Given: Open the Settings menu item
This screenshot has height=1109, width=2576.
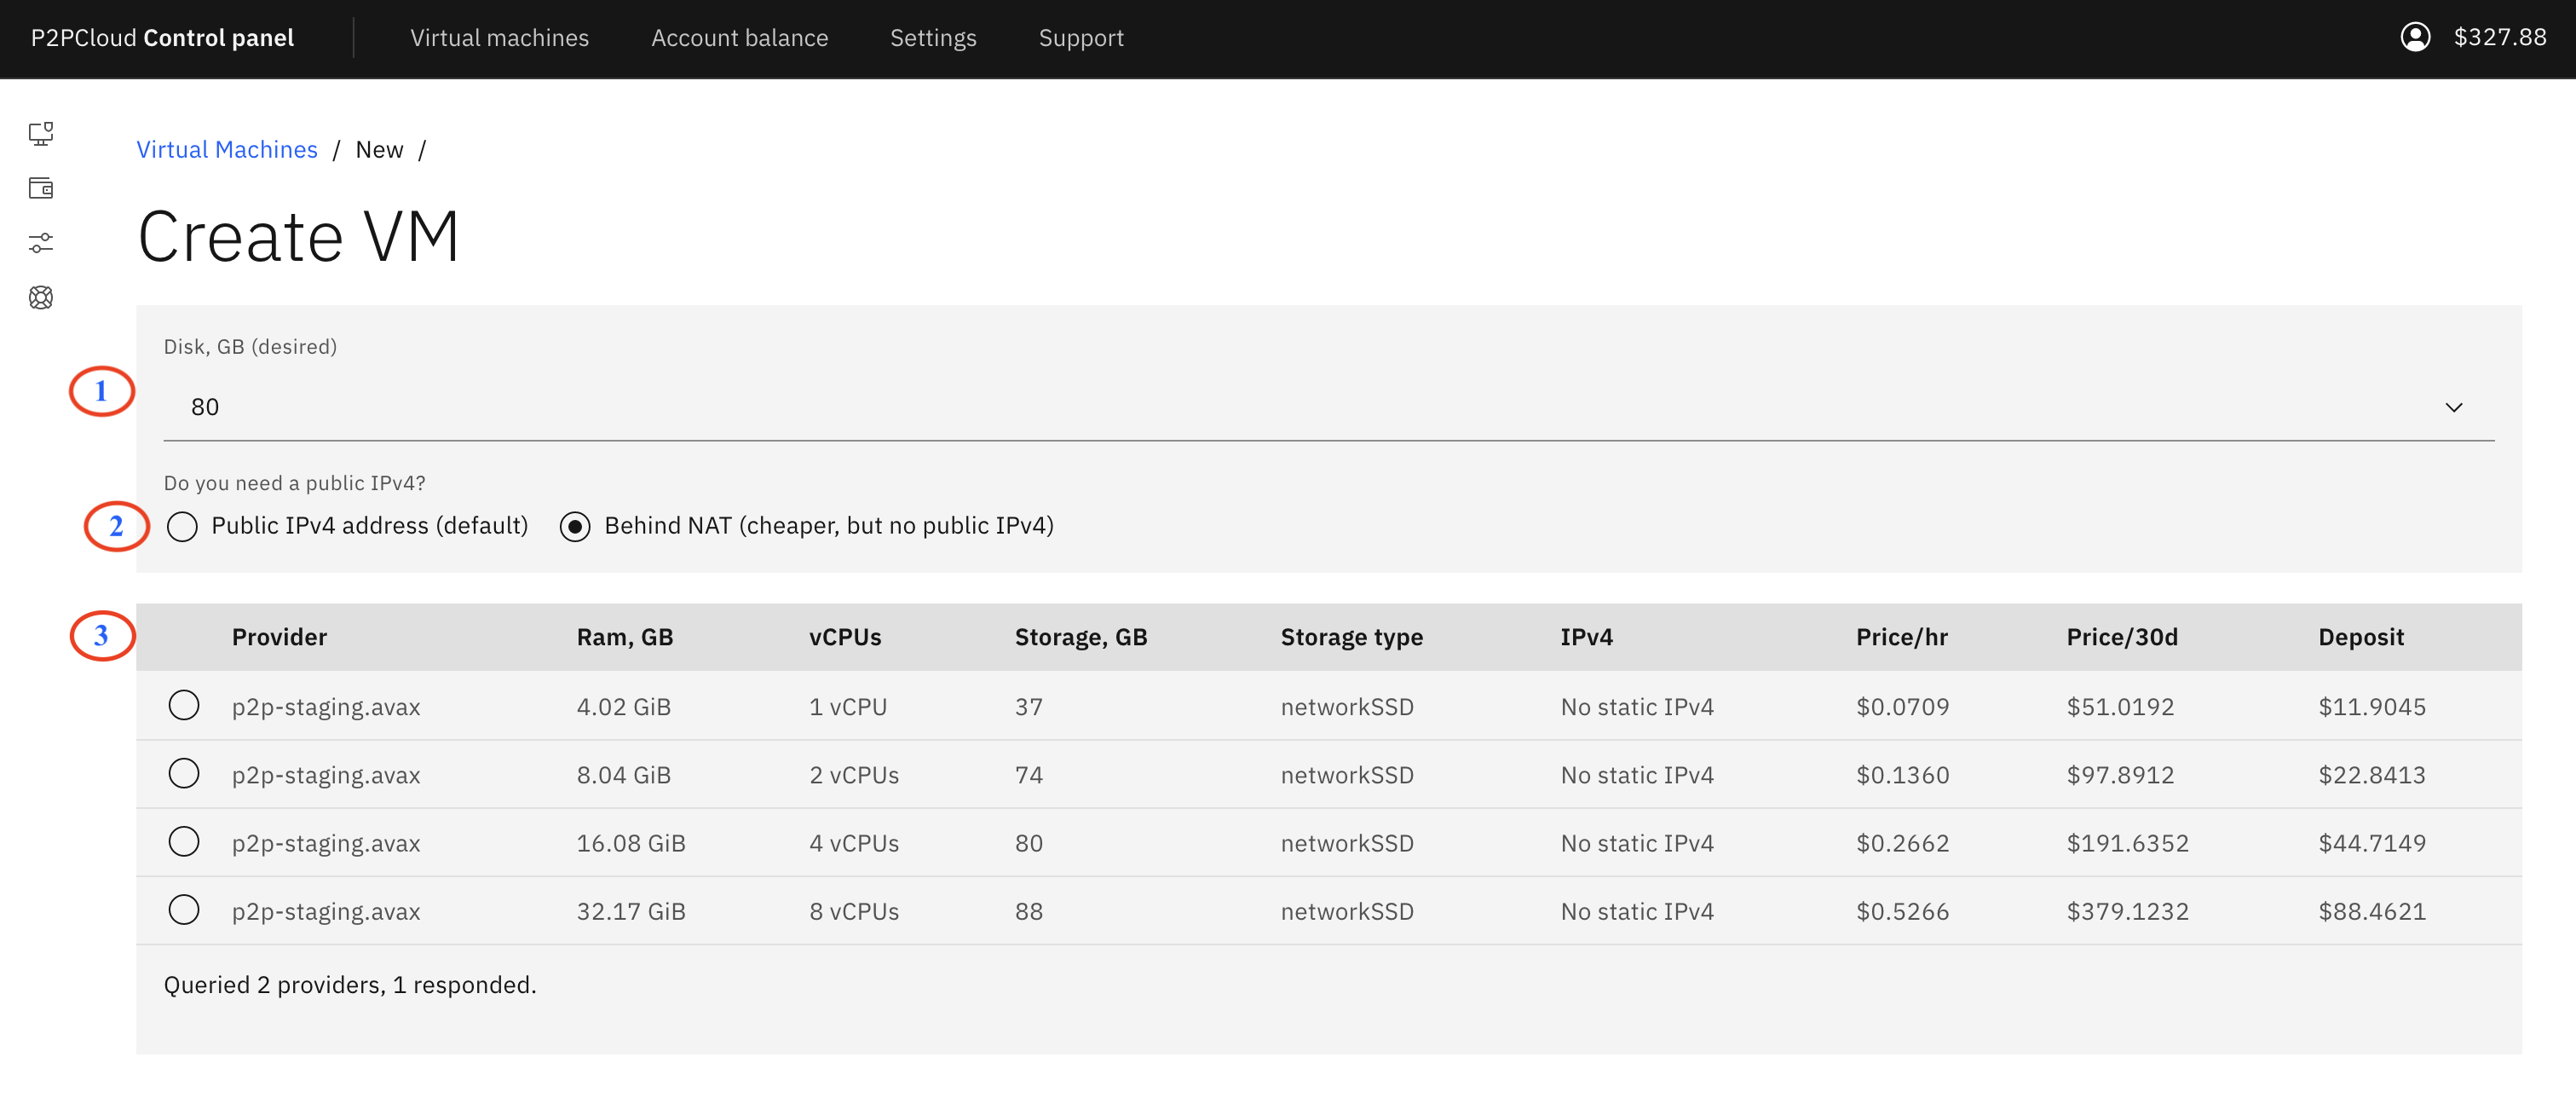Looking at the screenshot, I should click(x=933, y=38).
